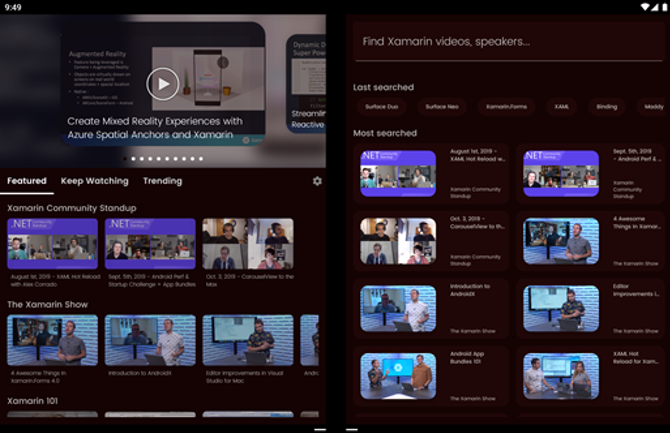Select the XAML search chip
This screenshot has height=433, width=670.
tap(561, 106)
